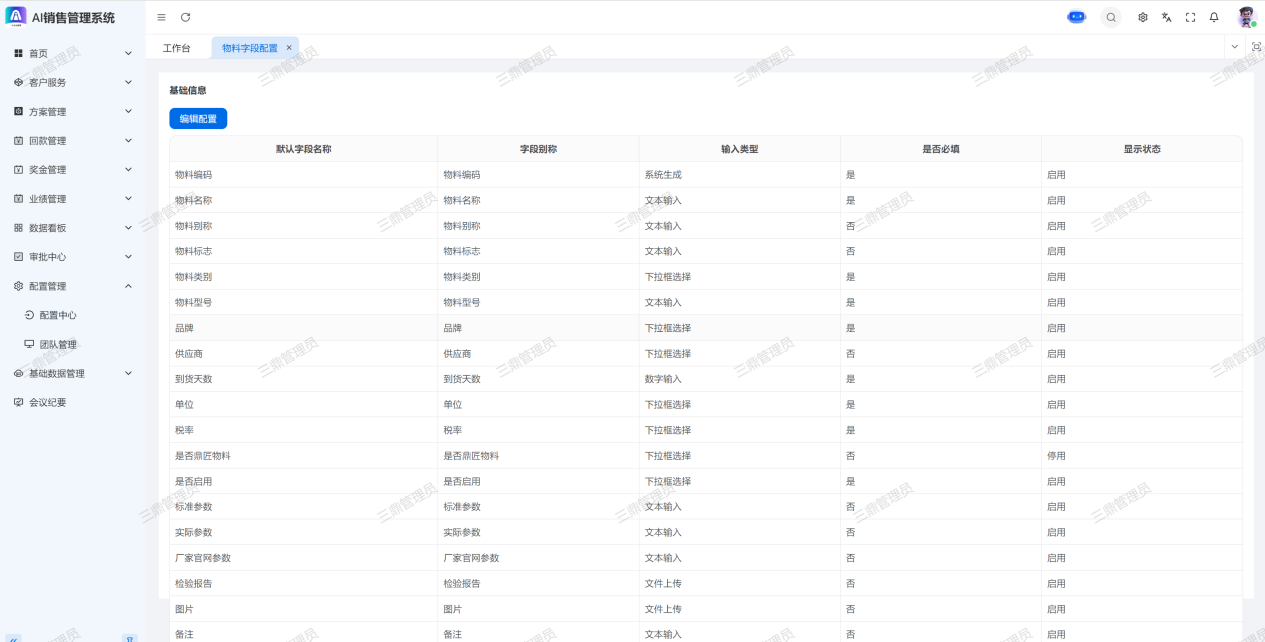Click the 编辑配置 button
The image size is (1265, 642).
click(198, 119)
